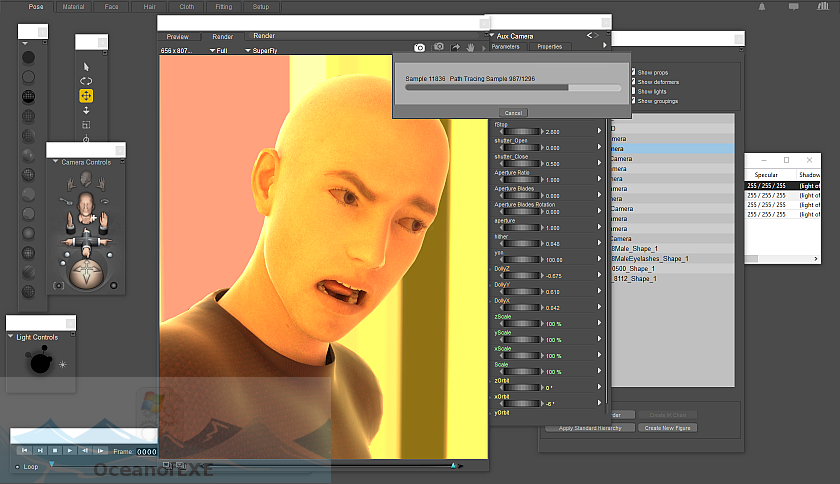Toggle the Show props checkbox

pos(634,72)
